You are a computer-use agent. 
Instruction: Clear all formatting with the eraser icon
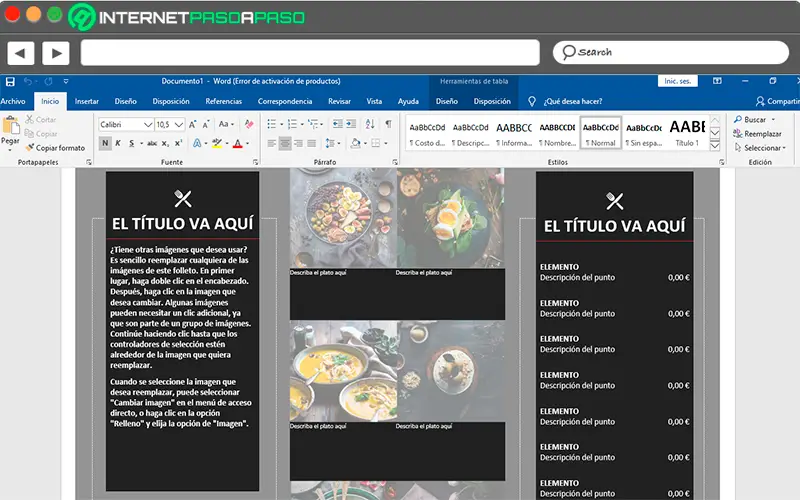pos(249,124)
